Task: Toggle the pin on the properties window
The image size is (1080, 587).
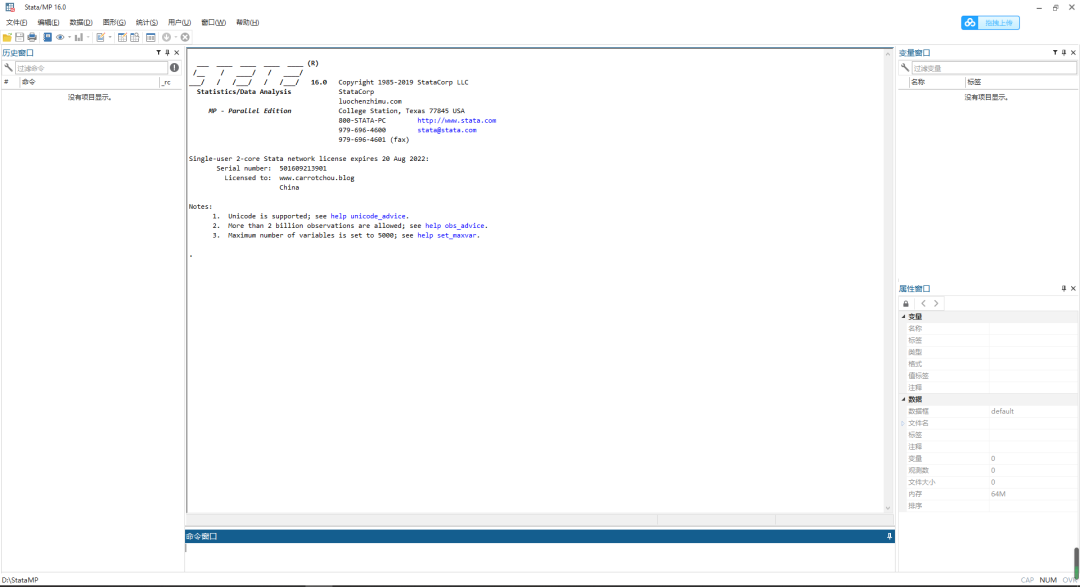Action: coord(1063,288)
